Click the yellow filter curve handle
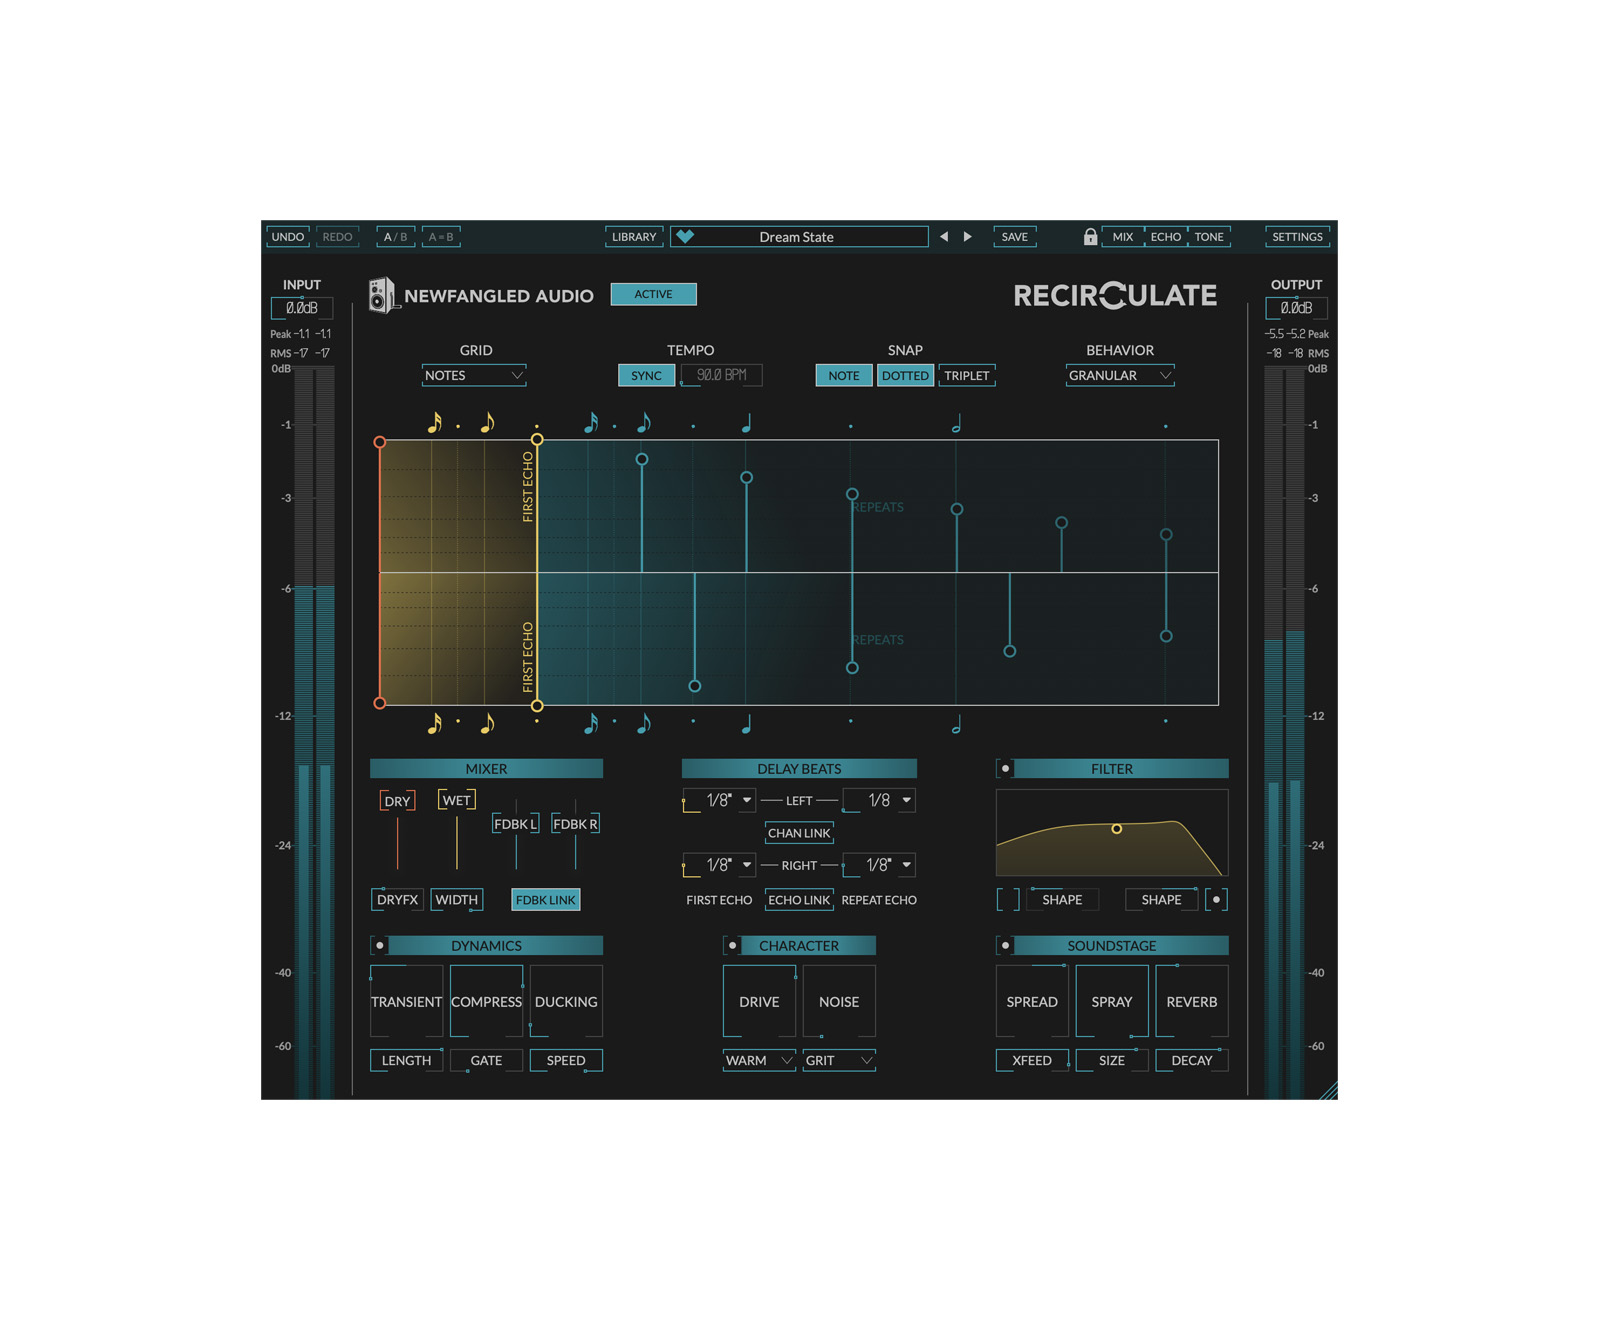 [1116, 829]
